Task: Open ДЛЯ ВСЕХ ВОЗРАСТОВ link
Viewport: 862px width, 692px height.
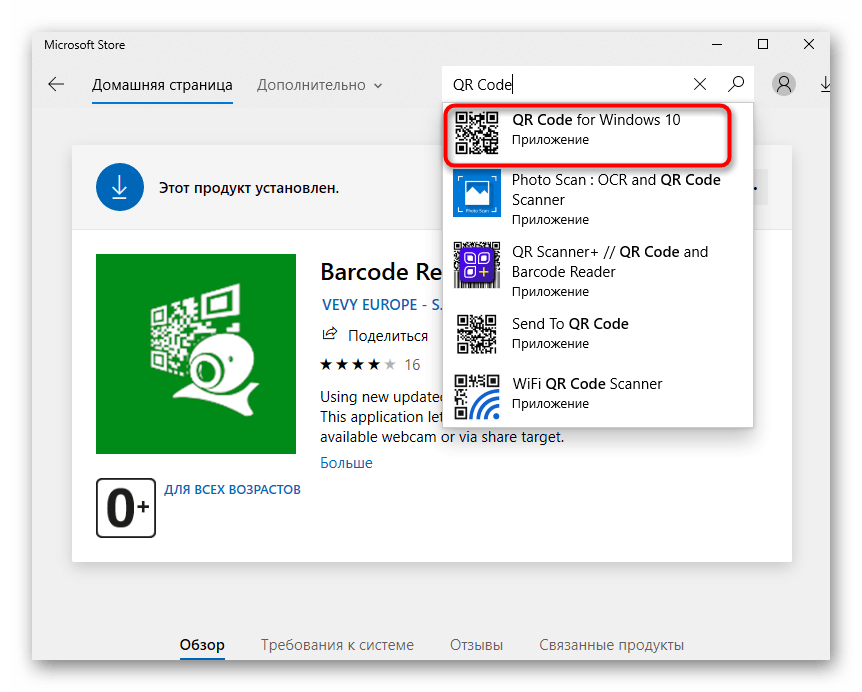Action: click(x=233, y=489)
